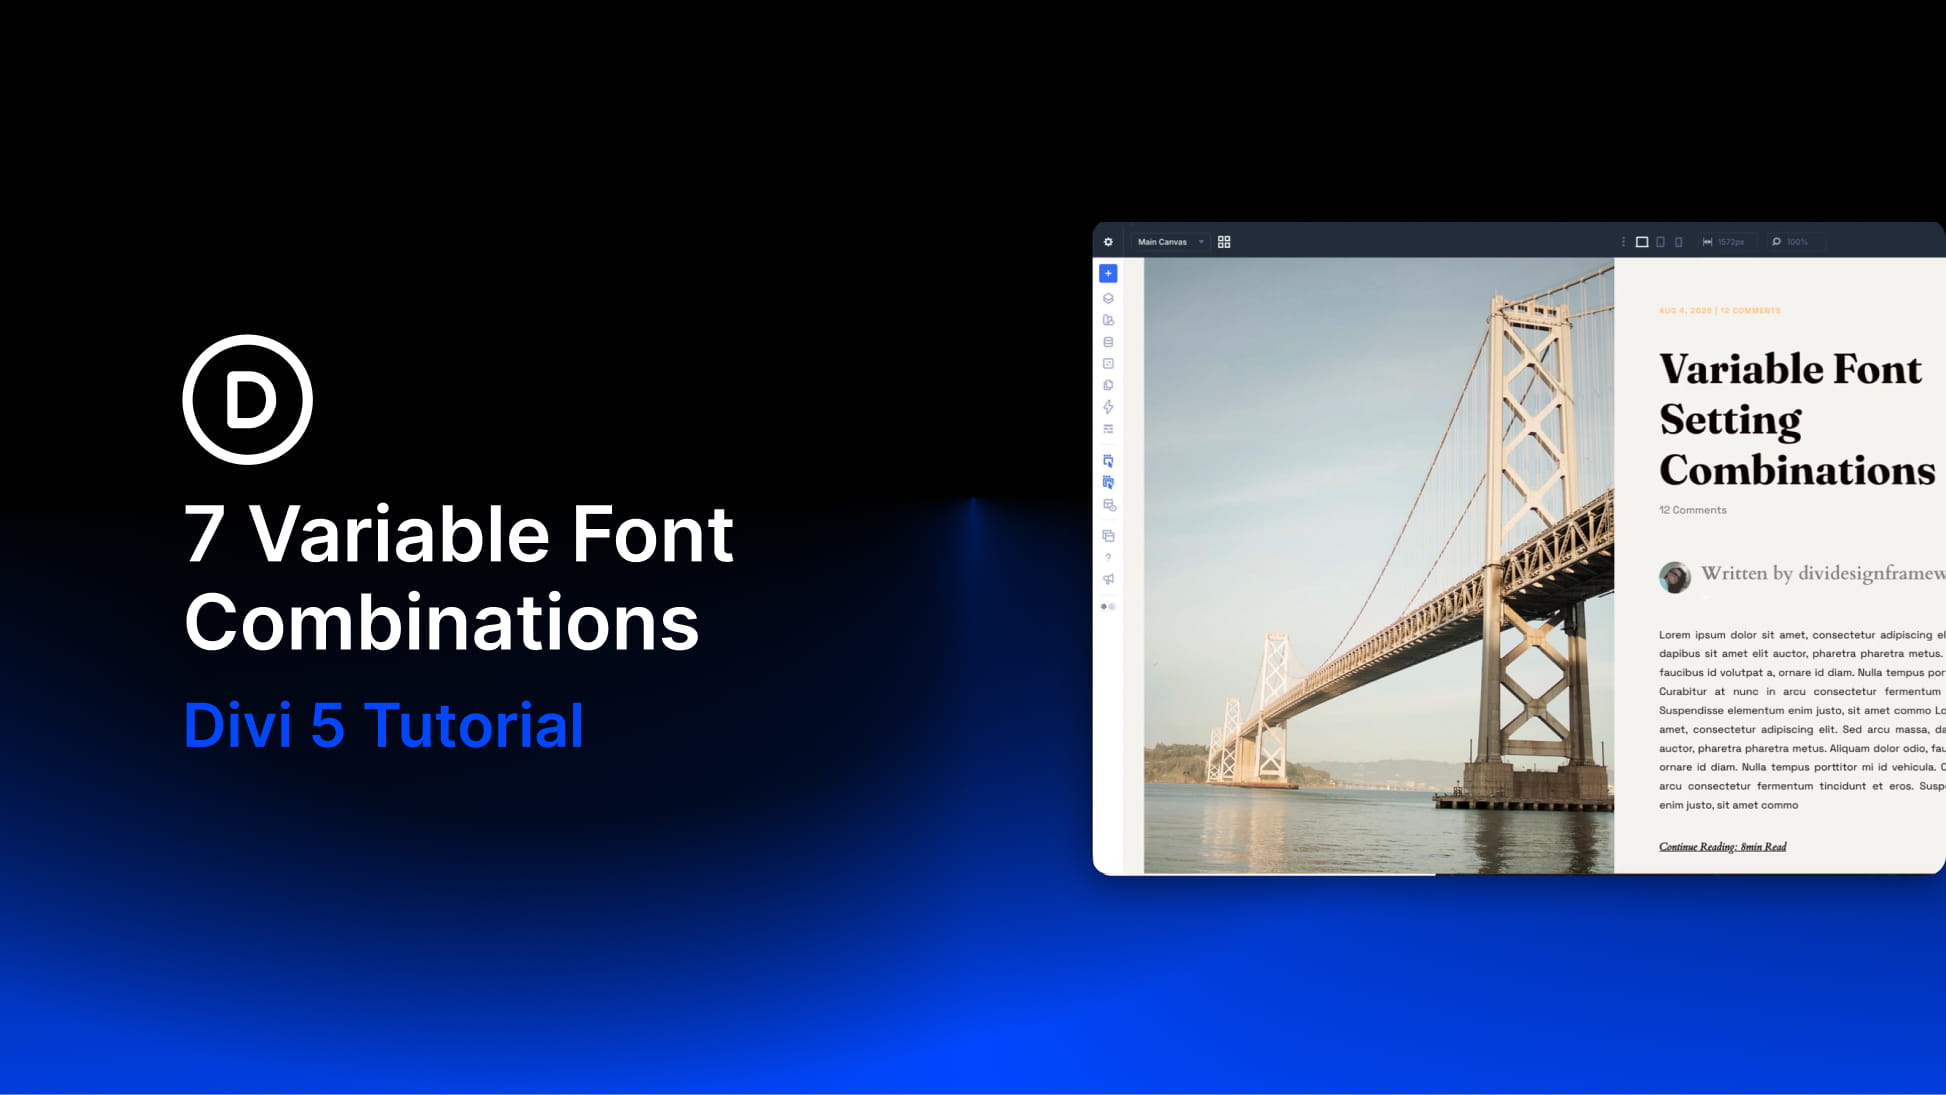
Task: Open the database cylinder sidebar icon
Action: coord(1108,342)
